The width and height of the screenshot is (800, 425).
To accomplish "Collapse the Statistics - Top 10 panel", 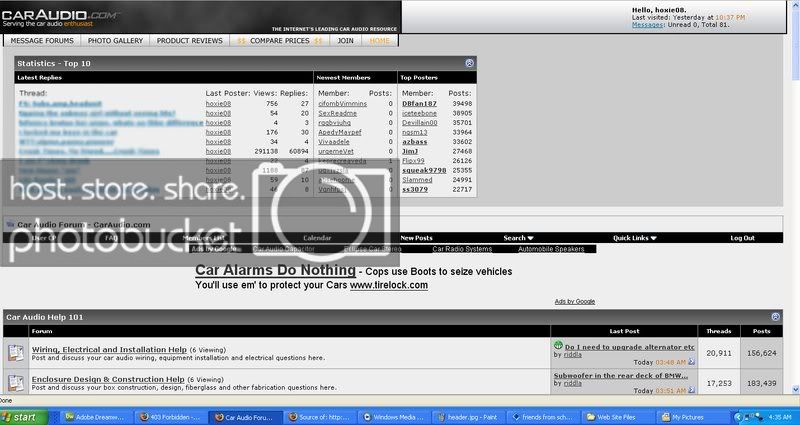I will pyautogui.click(x=469, y=63).
